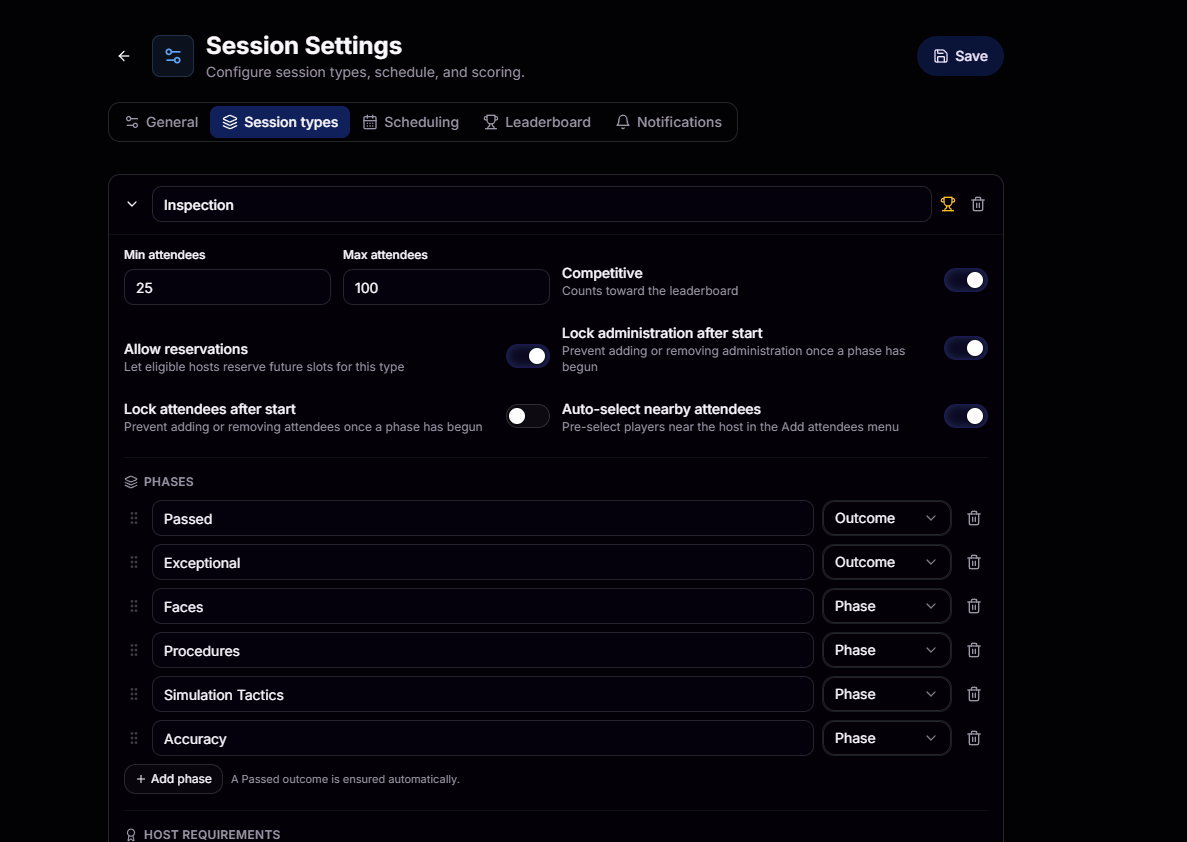Image resolution: width=1187 pixels, height=842 pixels.
Task: Collapse the Inspection section chevron
Action: [x=132, y=204]
